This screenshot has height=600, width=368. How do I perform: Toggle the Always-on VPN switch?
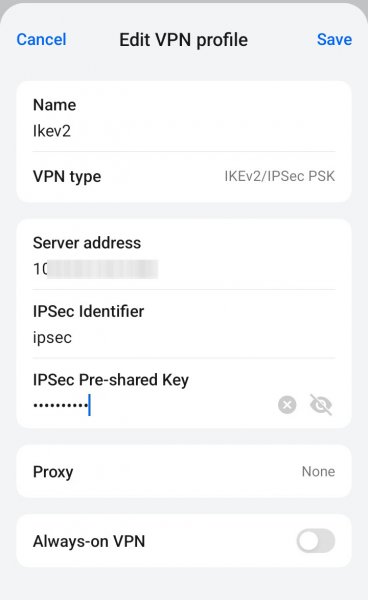coord(316,541)
